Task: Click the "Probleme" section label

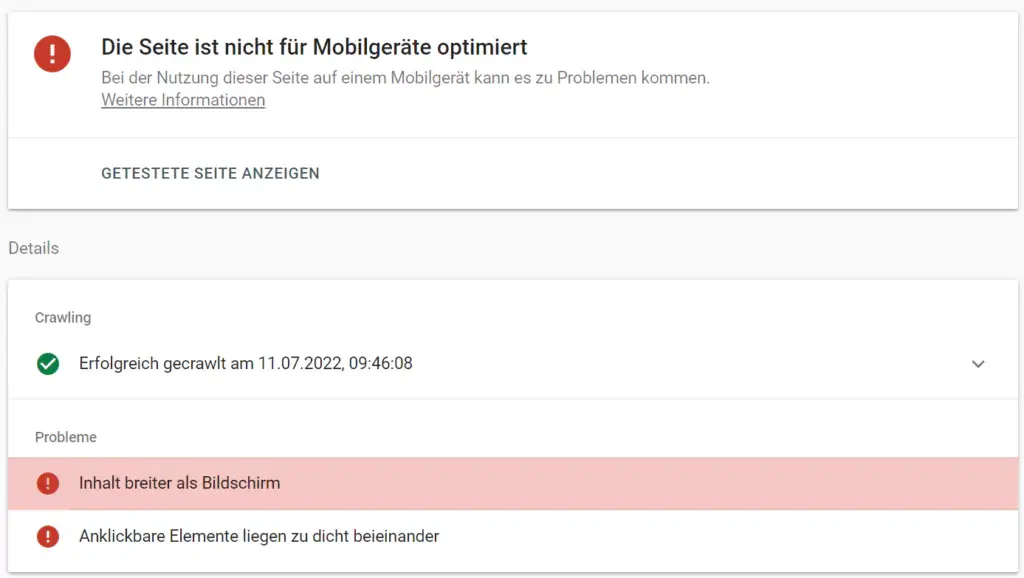Action: tap(66, 438)
